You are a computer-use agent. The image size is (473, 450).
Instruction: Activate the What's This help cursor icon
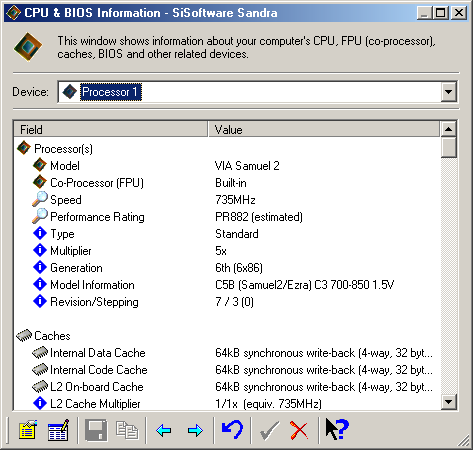[x=337, y=429]
